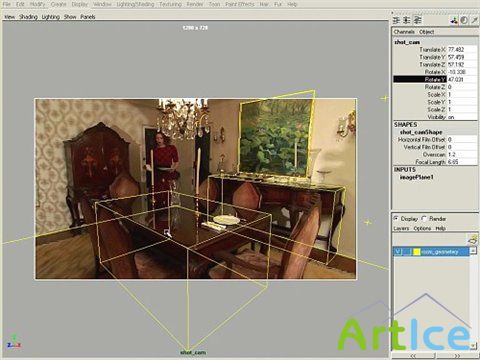Open the main Help menu
480x360 pixels.
coord(292,4)
